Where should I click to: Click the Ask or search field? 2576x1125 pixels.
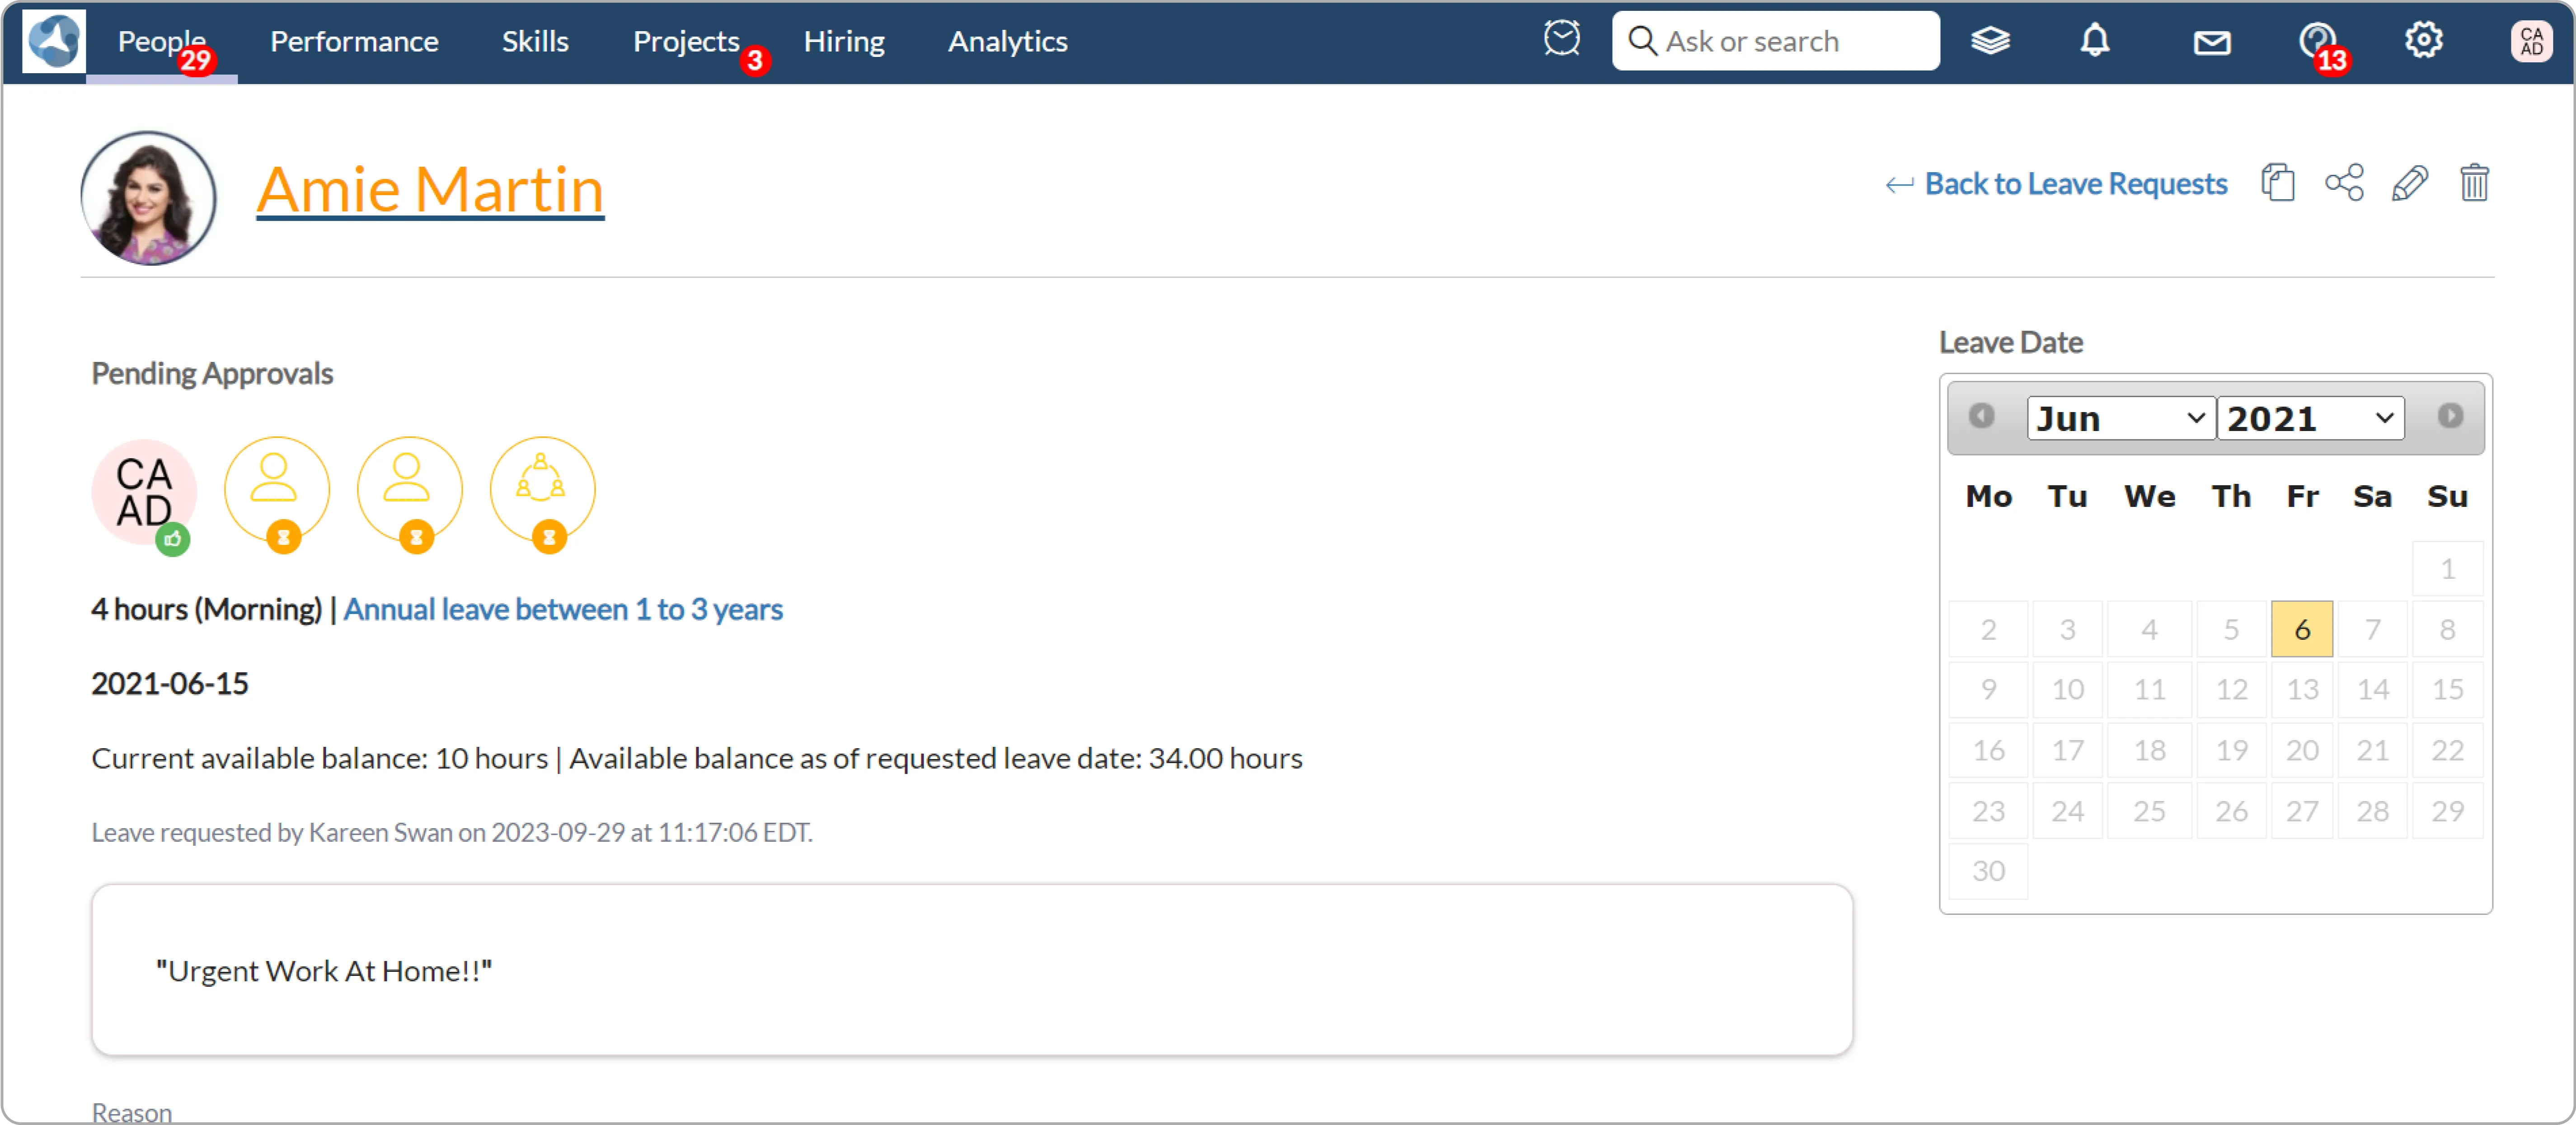[x=1790, y=41]
